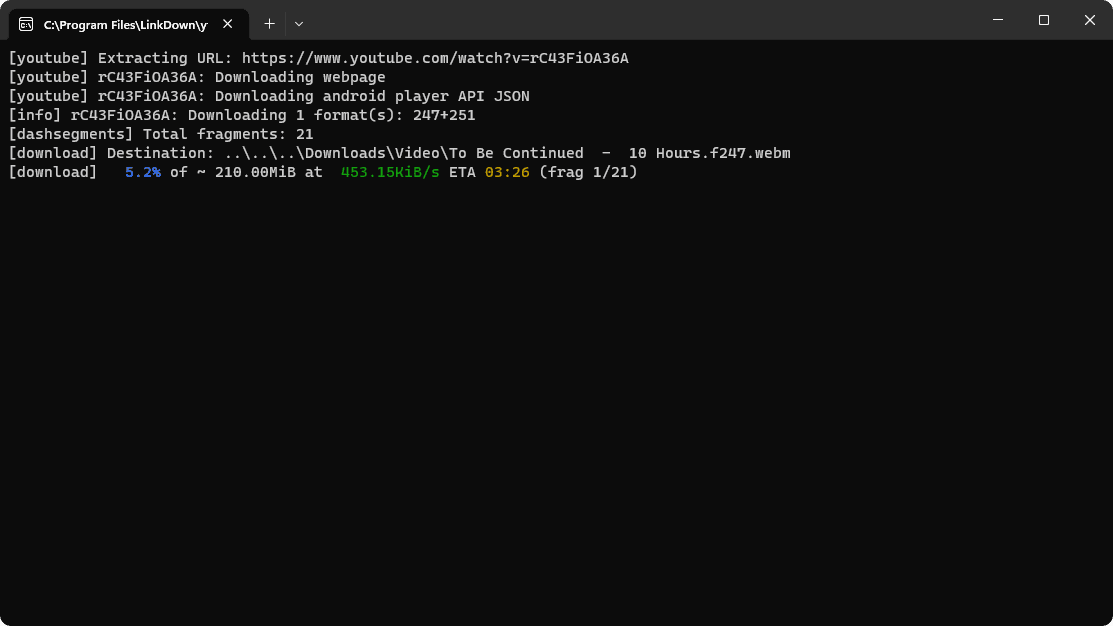Open a new terminal tab
The height and width of the screenshot is (626, 1113).
[269, 23]
